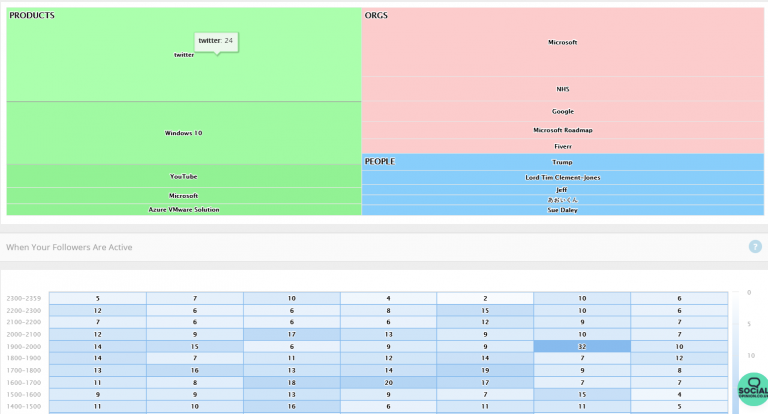The height and width of the screenshot is (414, 768).
Task: Click the heatmap cell with value 20
Action: coord(388,383)
